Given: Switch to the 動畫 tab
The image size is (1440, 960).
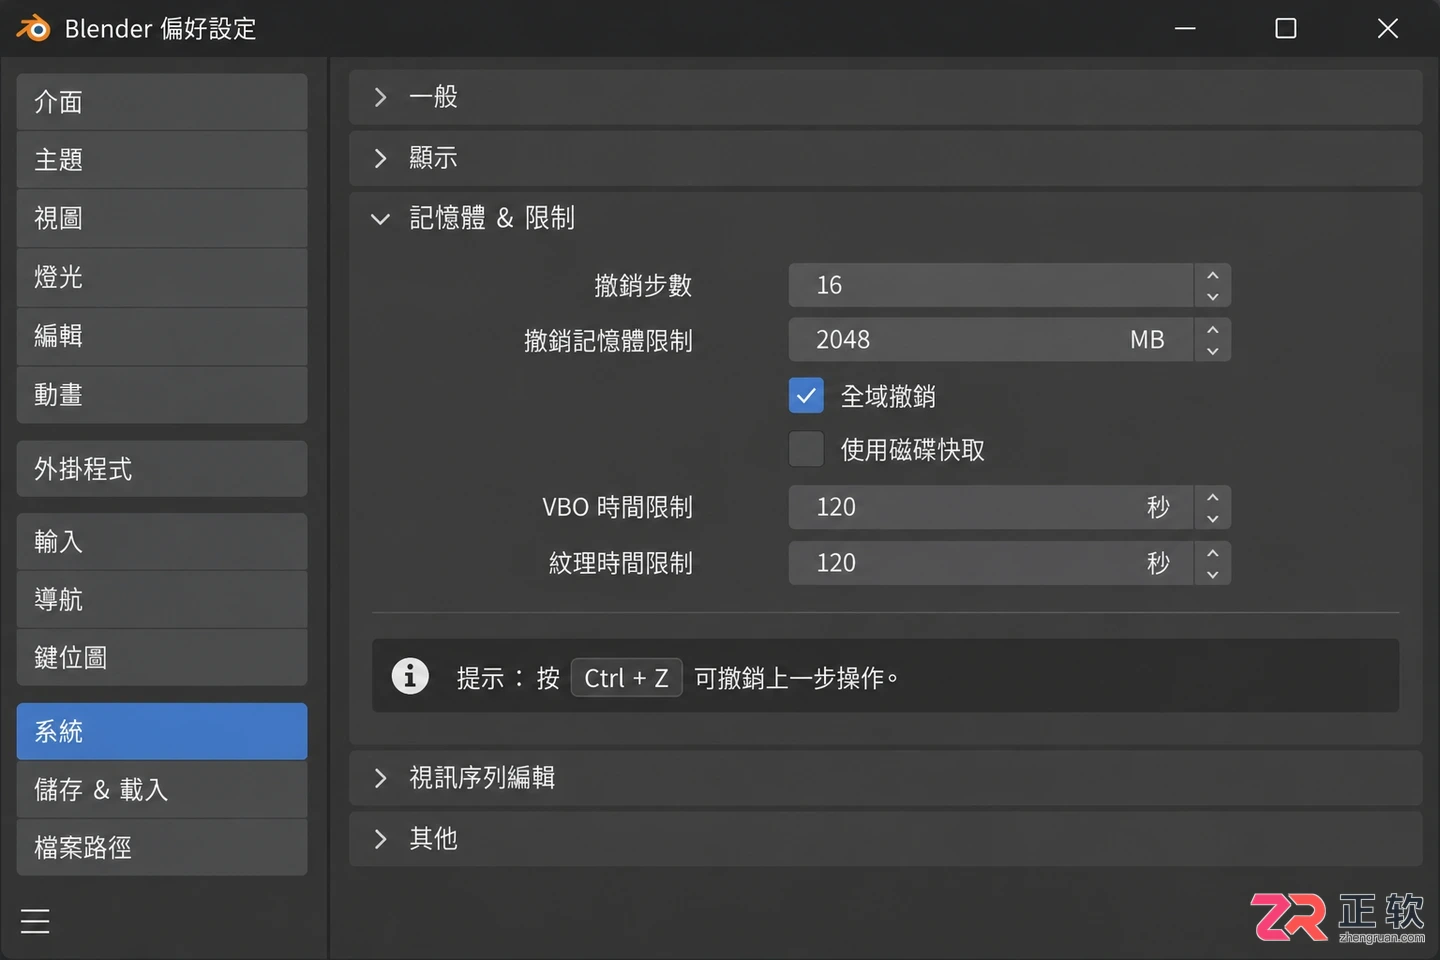Looking at the screenshot, I should (162, 395).
